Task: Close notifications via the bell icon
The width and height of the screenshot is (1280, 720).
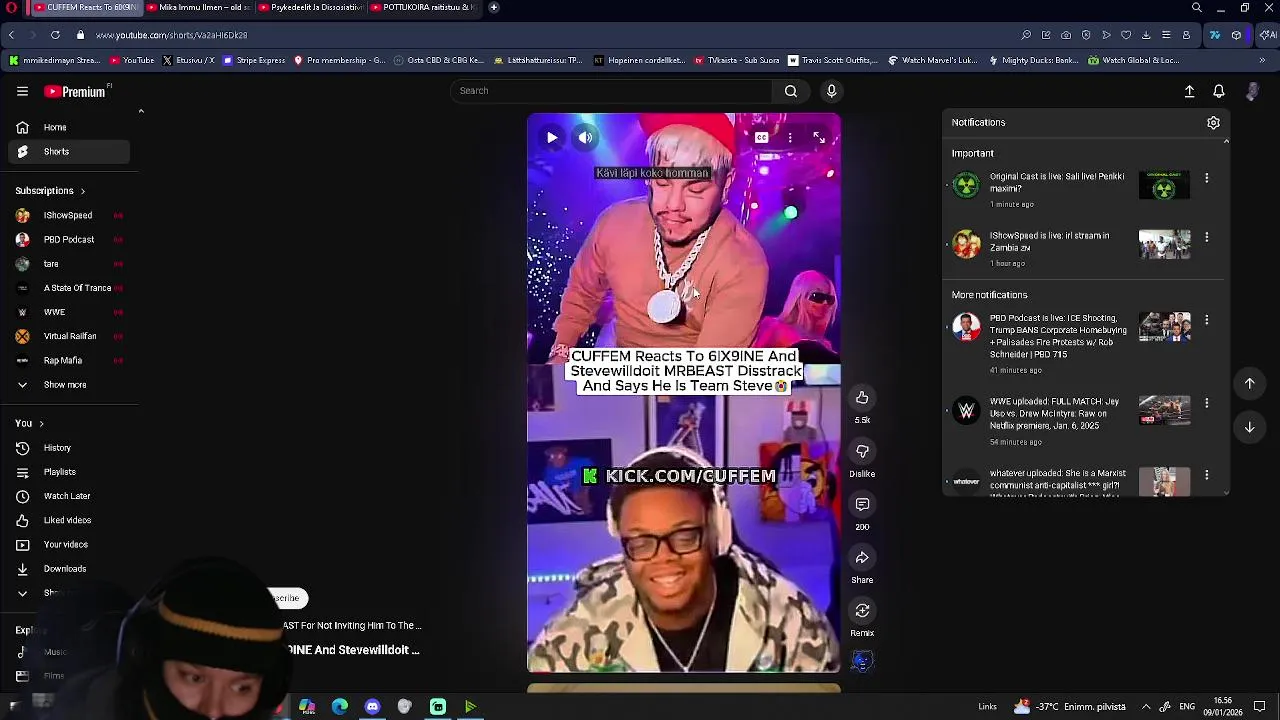Action: [1219, 91]
